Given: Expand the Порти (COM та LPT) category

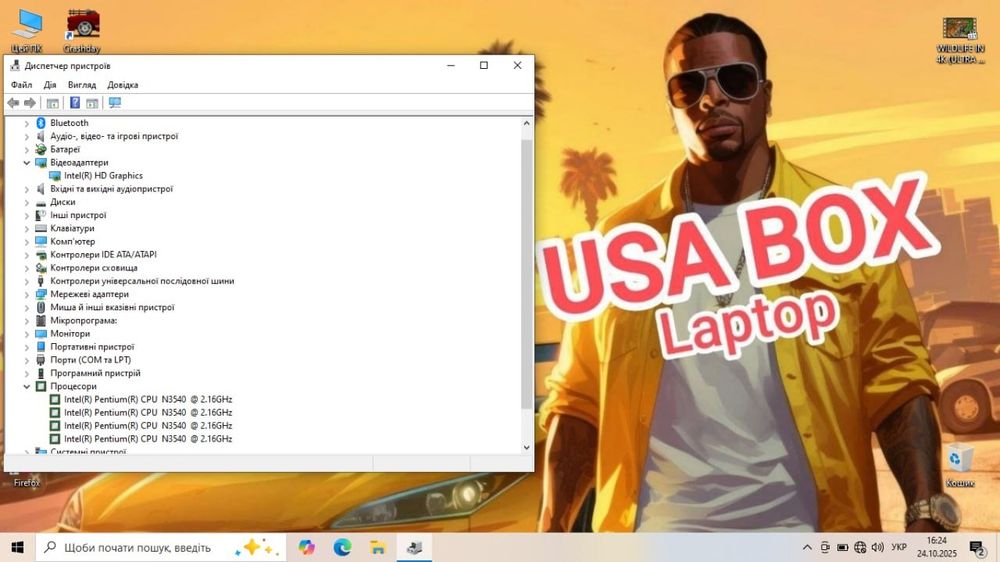Looking at the screenshot, I should coord(27,360).
